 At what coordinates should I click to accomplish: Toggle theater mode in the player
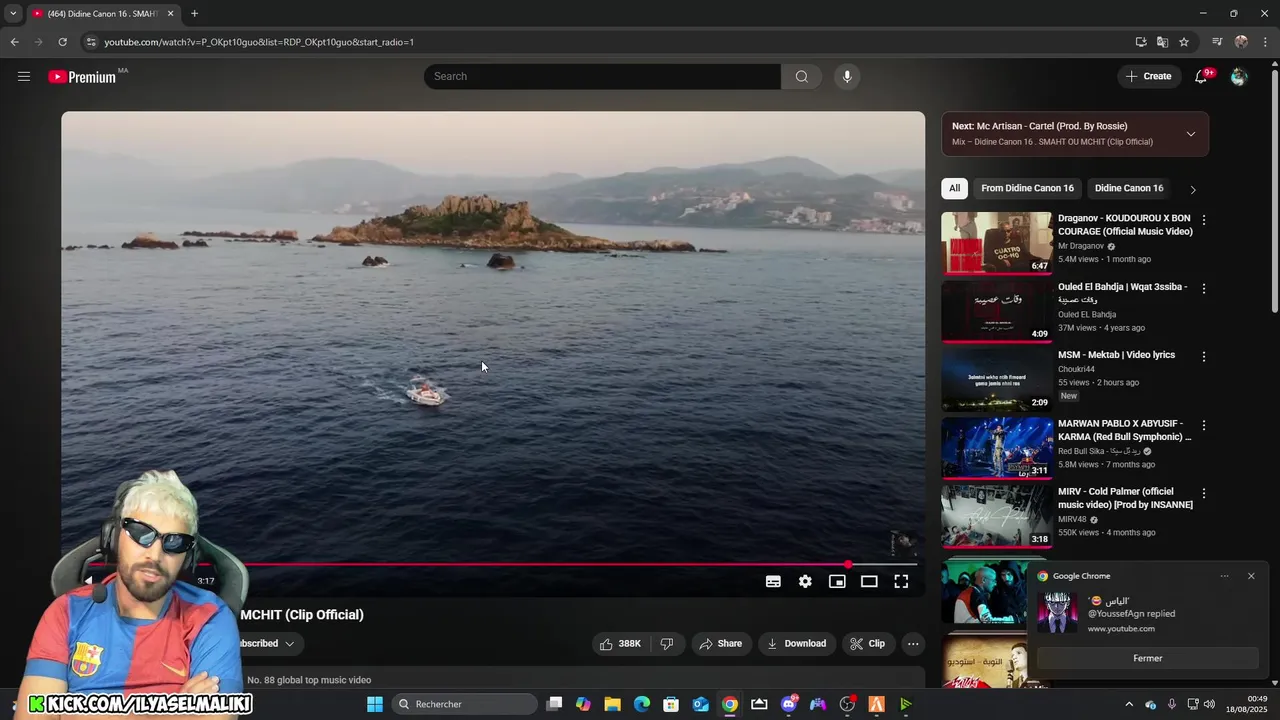click(x=869, y=581)
